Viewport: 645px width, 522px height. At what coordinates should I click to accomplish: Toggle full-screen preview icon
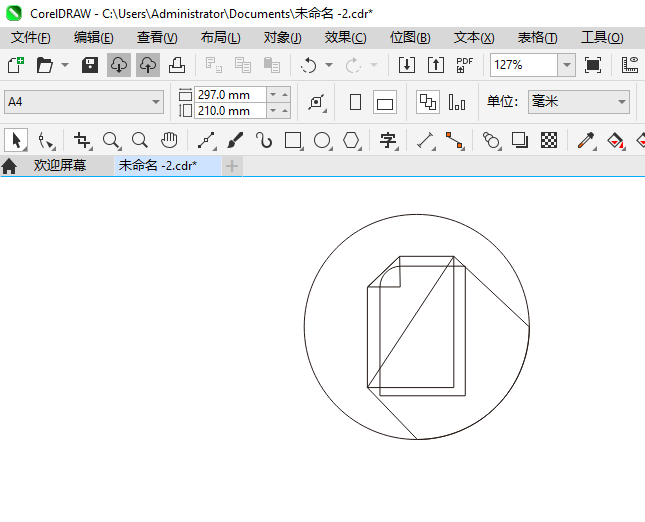(x=593, y=65)
